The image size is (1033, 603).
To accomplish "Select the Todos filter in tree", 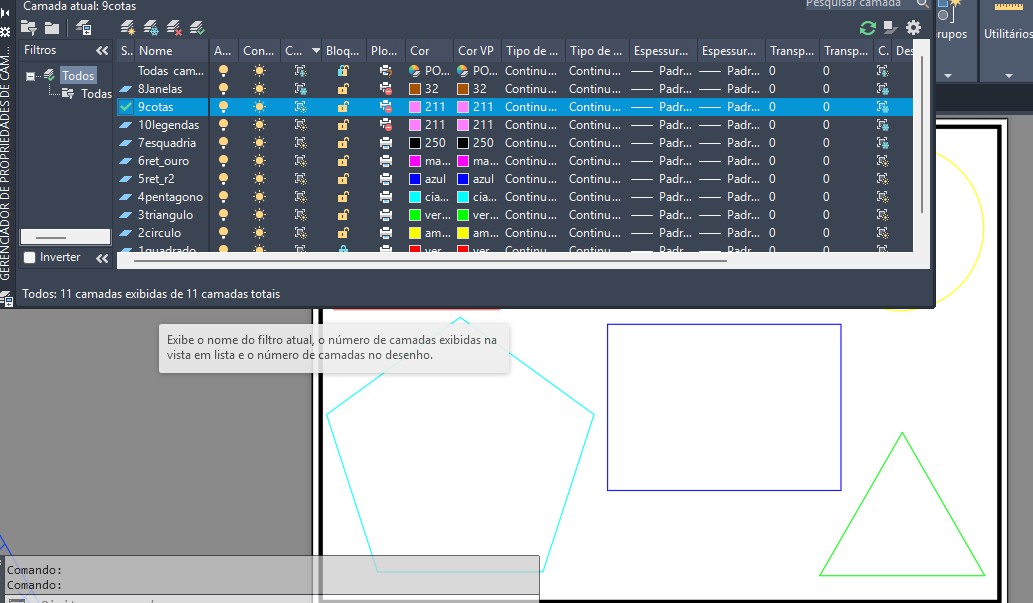I will tap(78, 76).
